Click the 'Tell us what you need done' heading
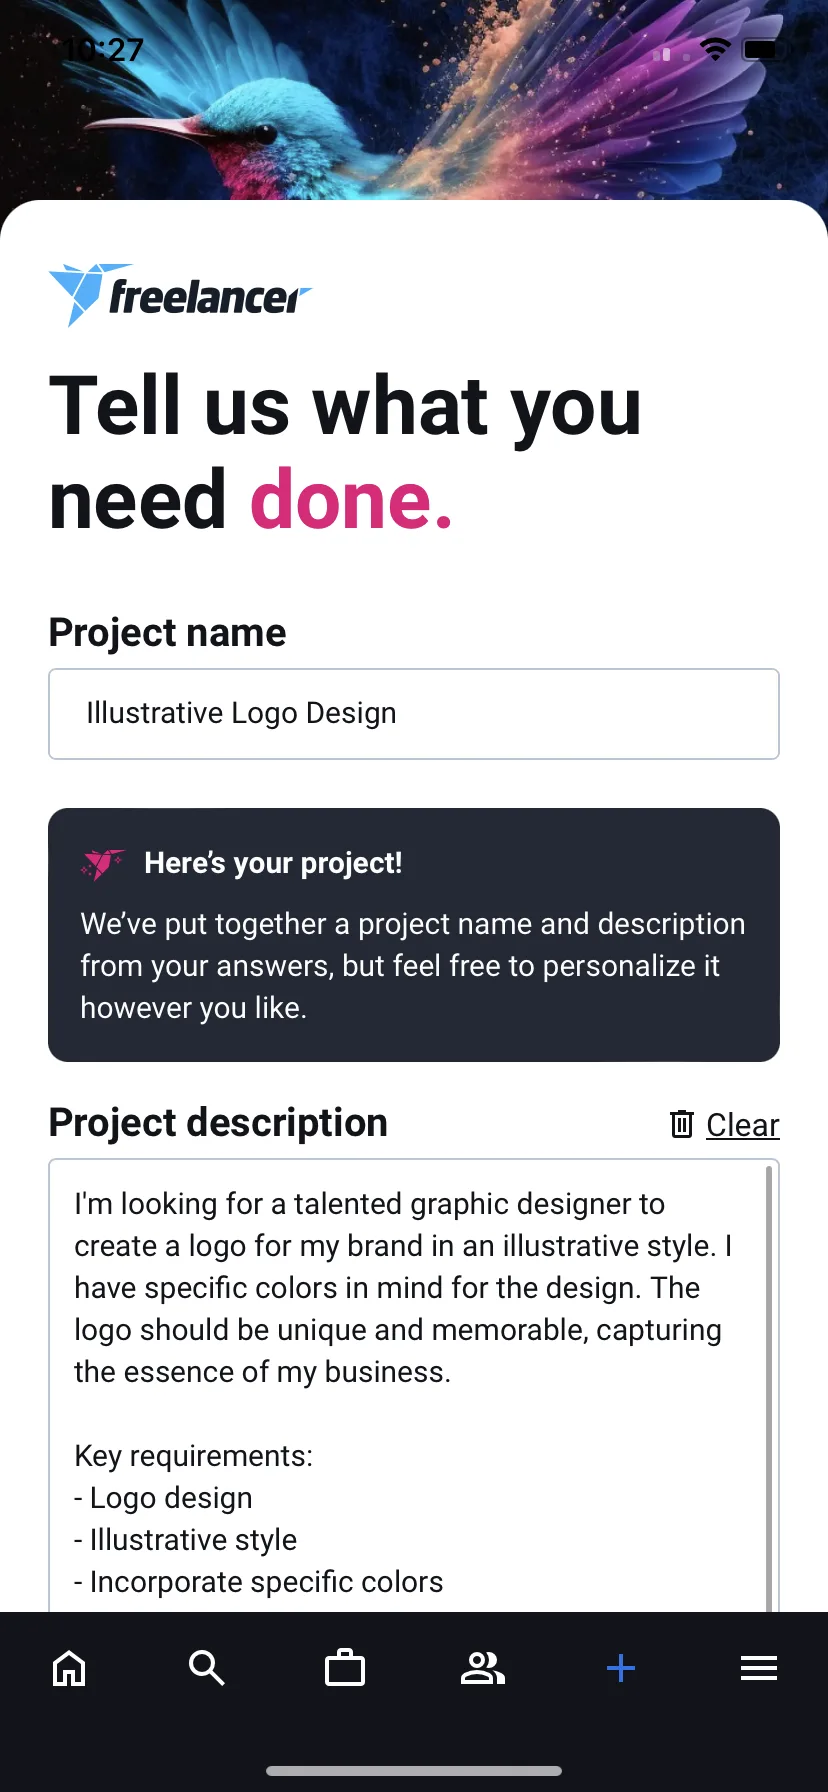Viewport: 828px width, 1792px height. (x=345, y=452)
